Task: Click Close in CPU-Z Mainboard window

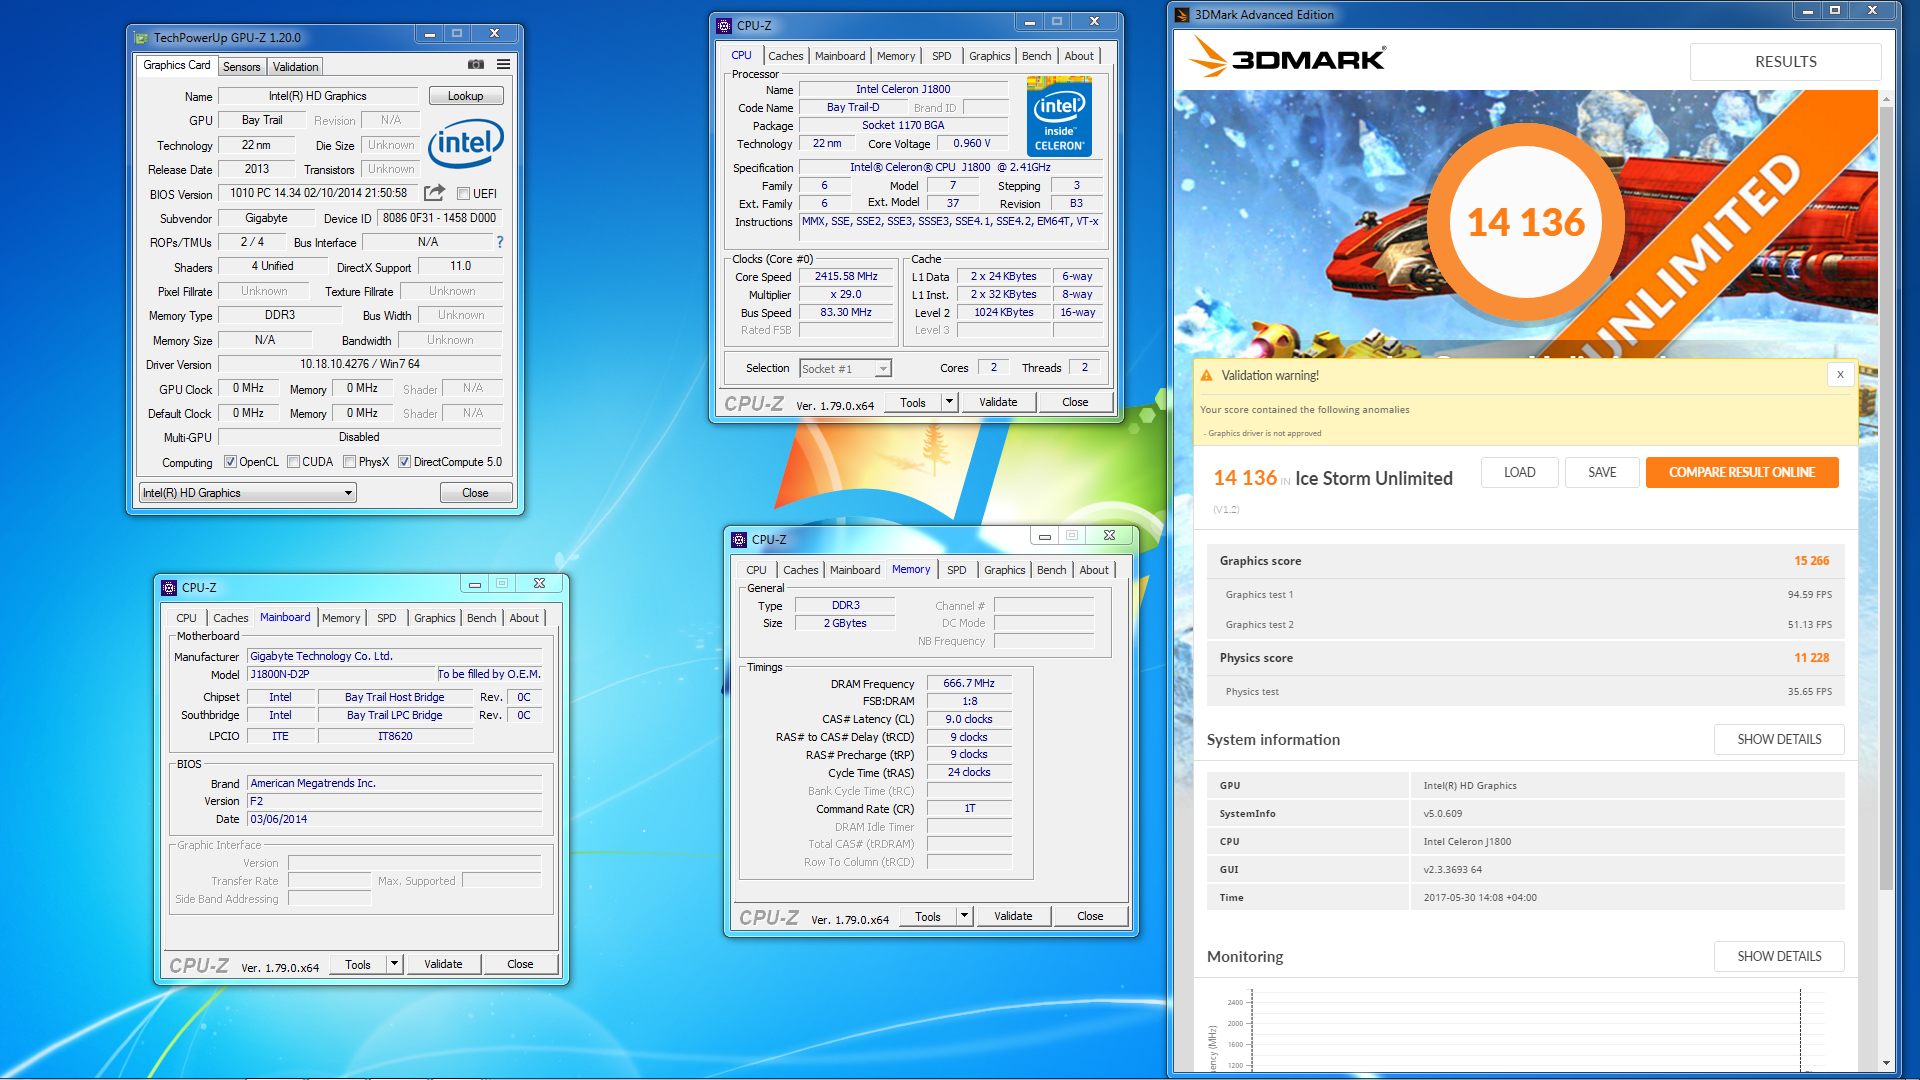Action: [520, 964]
